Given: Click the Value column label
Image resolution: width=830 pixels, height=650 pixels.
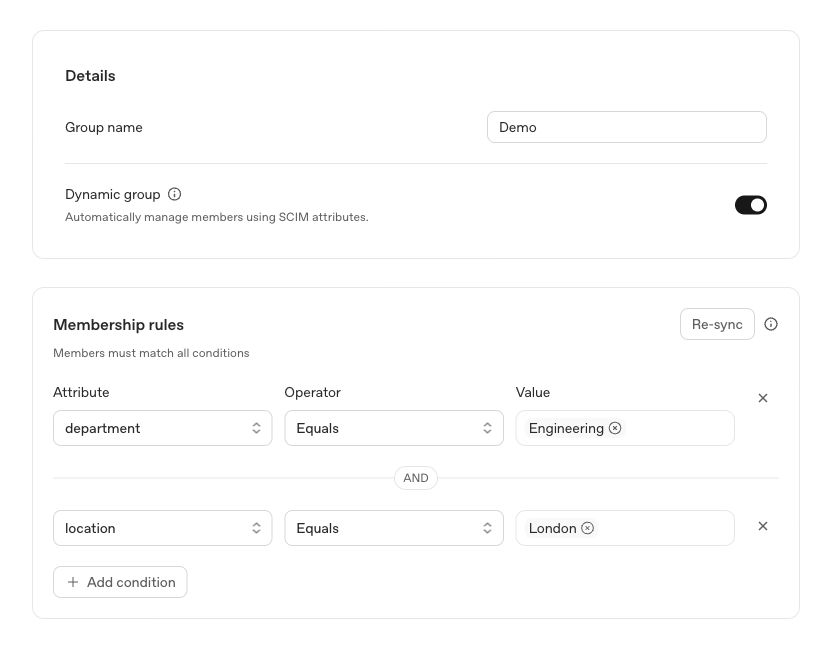Looking at the screenshot, I should (533, 392).
